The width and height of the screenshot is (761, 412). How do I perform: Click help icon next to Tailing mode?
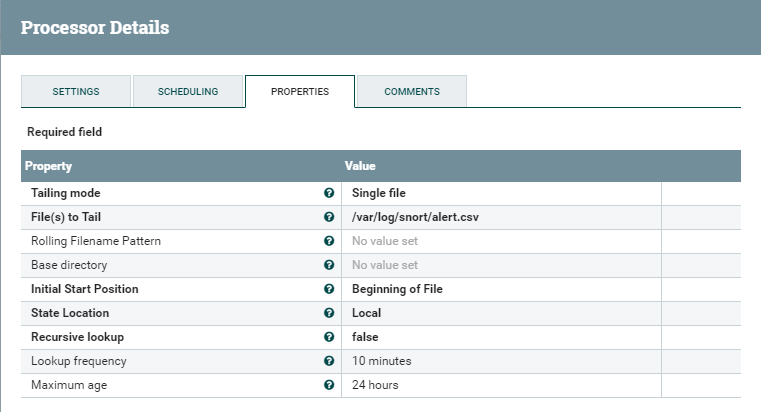click(329, 193)
